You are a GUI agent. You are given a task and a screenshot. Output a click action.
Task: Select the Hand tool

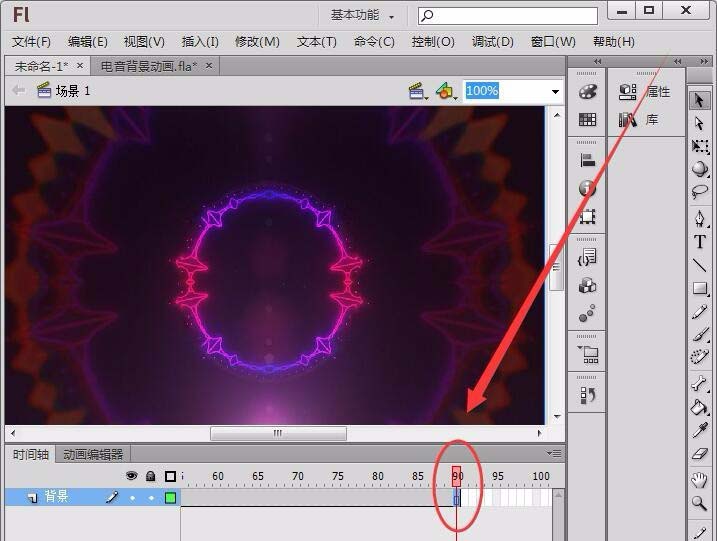[x=700, y=480]
